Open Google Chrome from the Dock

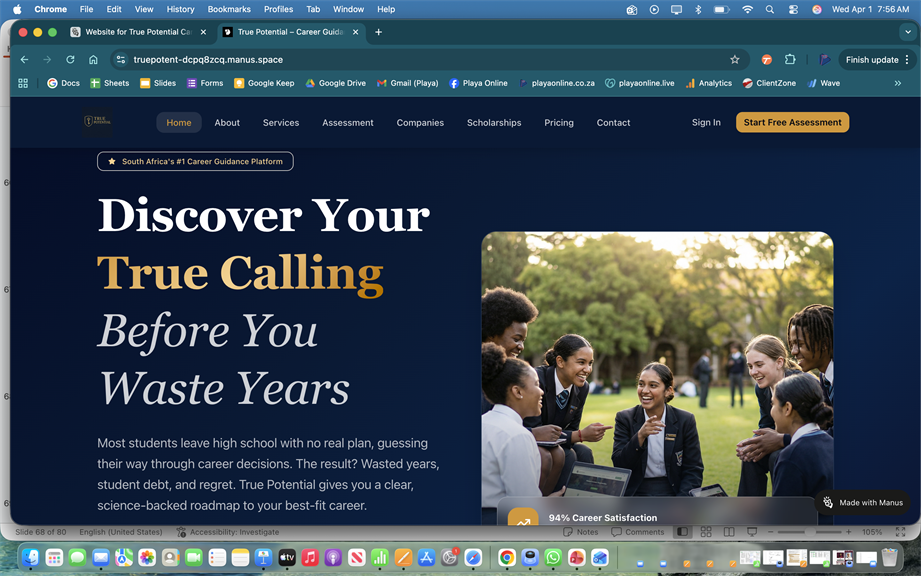point(507,557)
